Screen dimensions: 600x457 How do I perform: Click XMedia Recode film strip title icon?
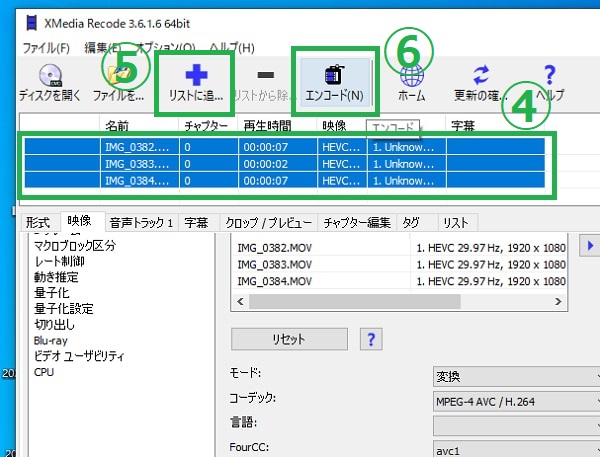[x=32, y=23]
